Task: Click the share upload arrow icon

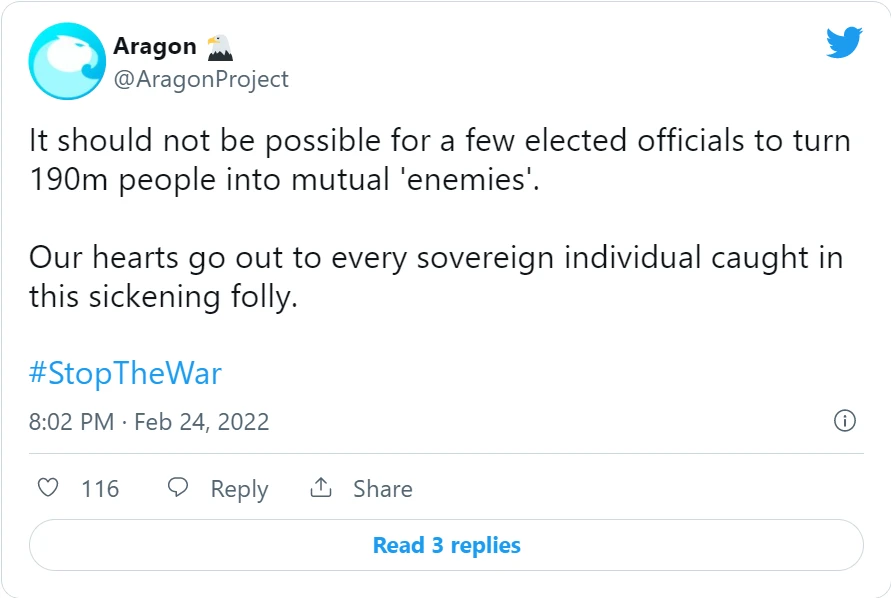Action: pos(321,488)
